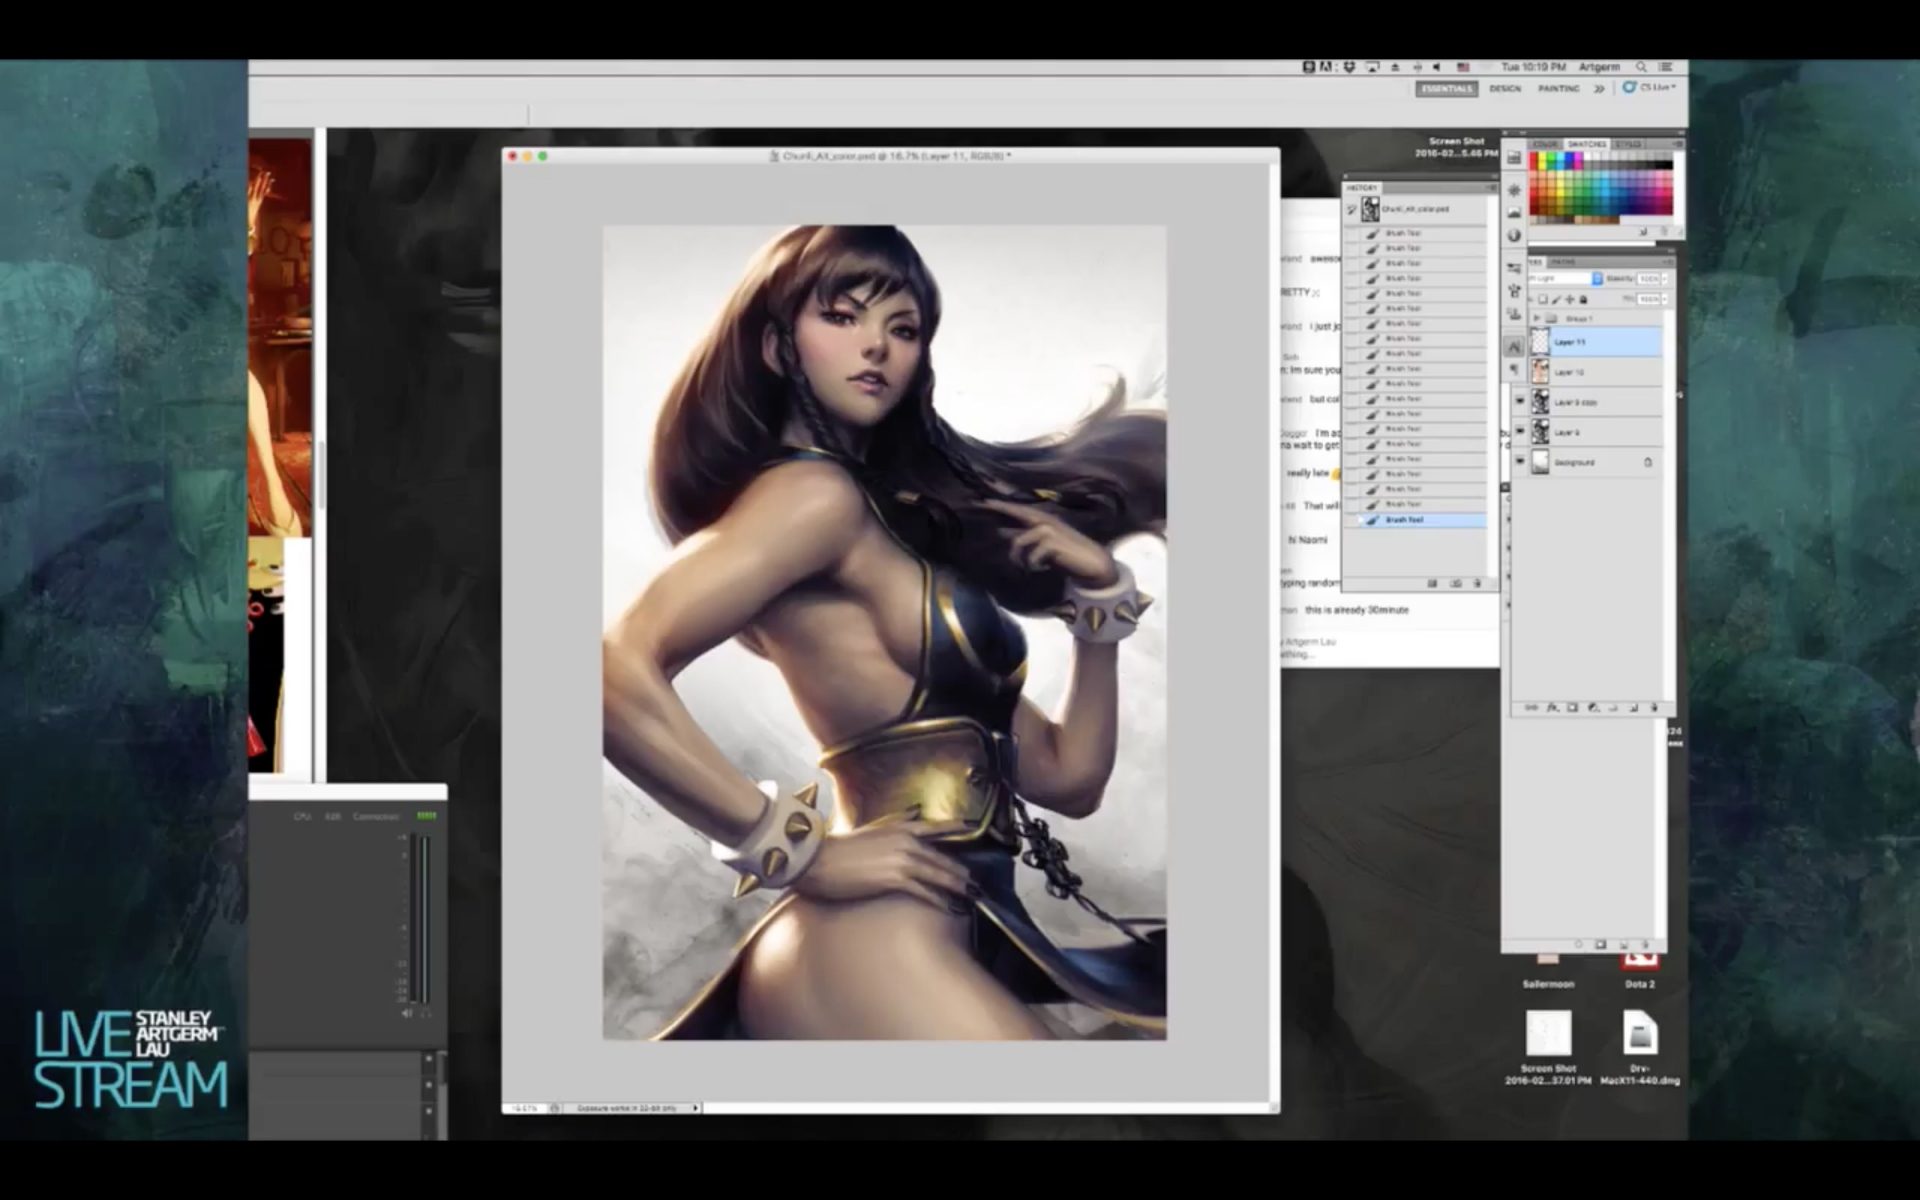
Task: Click the Dropbox menu bar icon
Action: (1350, 67)
